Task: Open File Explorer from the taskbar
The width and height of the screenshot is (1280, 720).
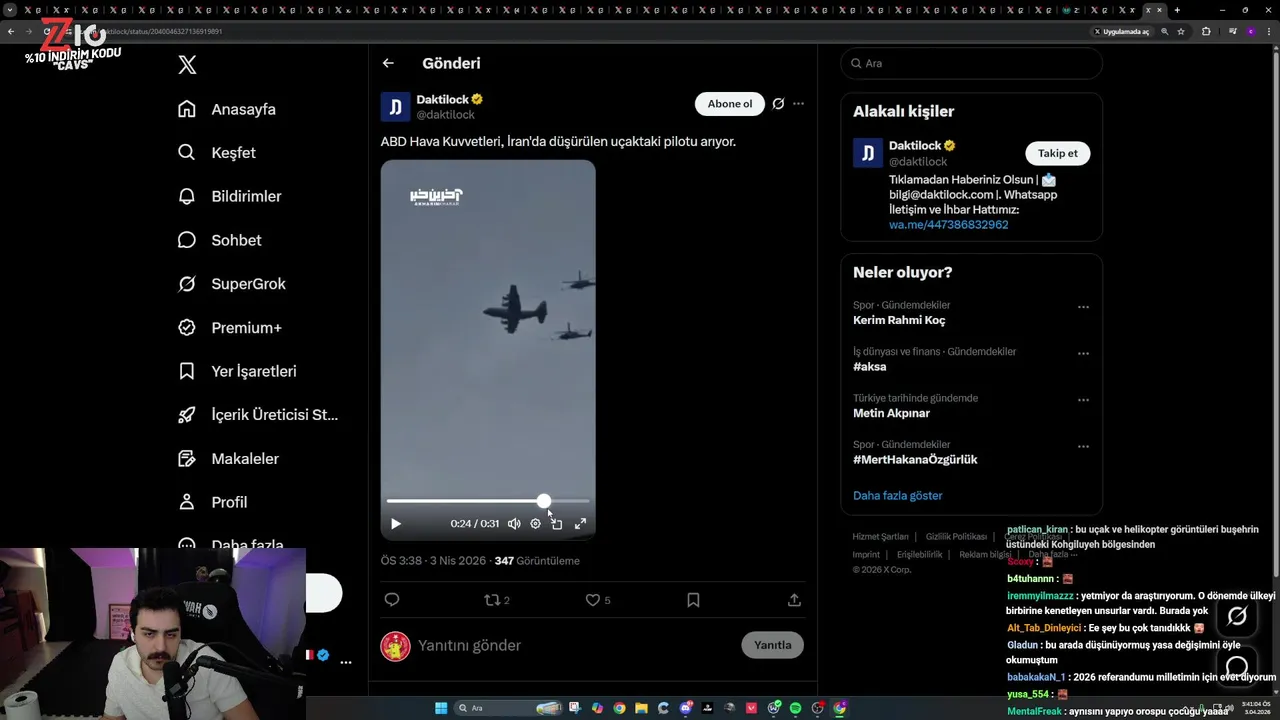Action: 641,708
